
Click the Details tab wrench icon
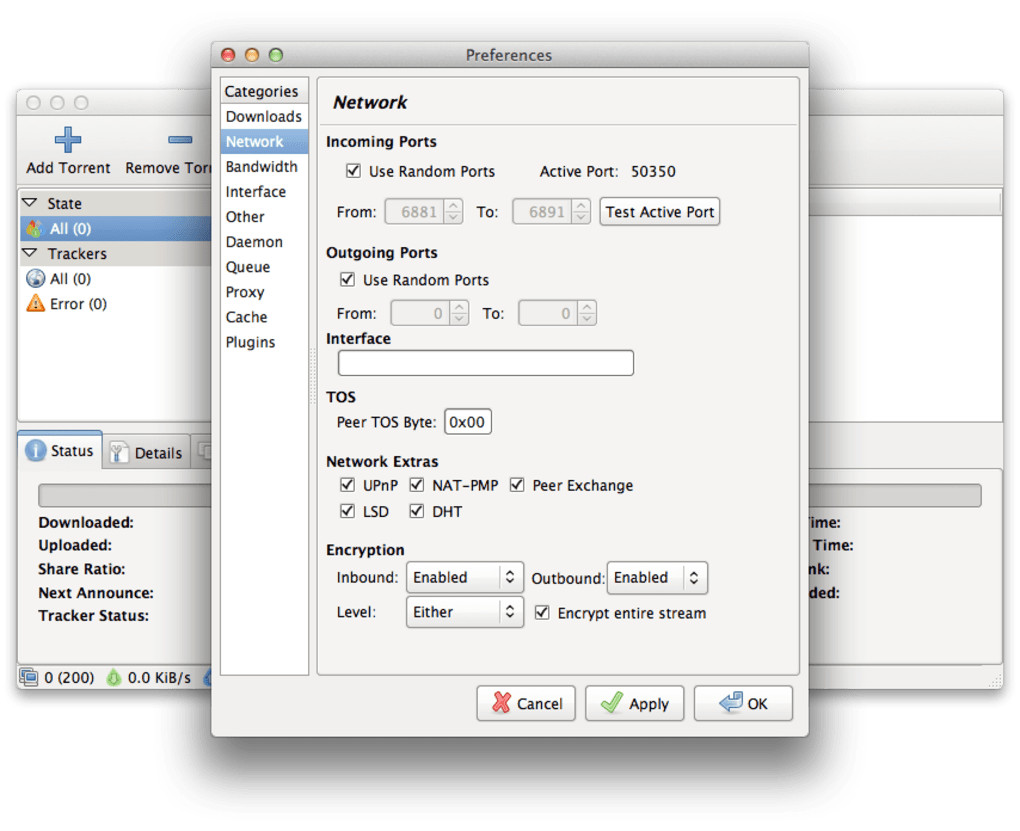(118, 452)
